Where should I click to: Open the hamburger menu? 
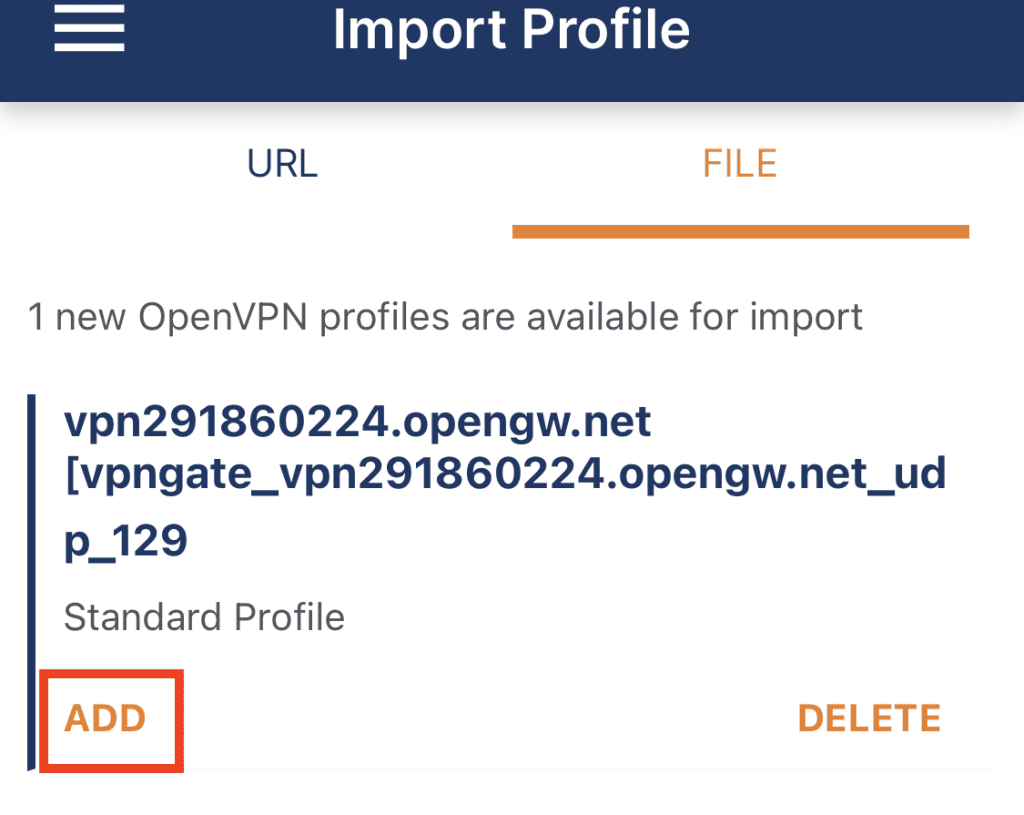pos(89,28)
